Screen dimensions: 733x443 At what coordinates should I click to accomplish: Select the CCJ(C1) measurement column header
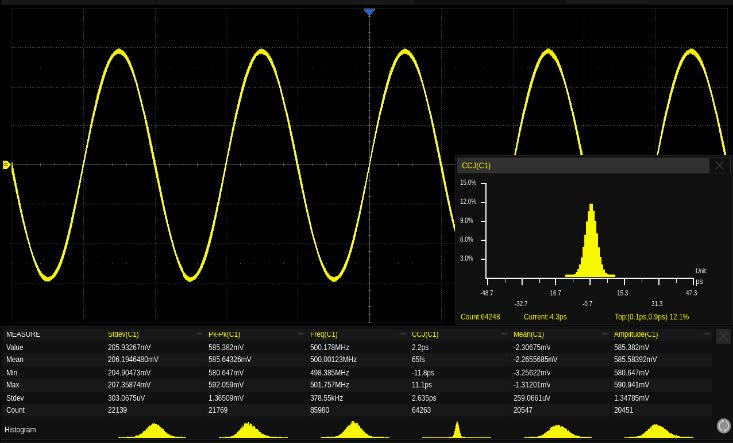425,334
